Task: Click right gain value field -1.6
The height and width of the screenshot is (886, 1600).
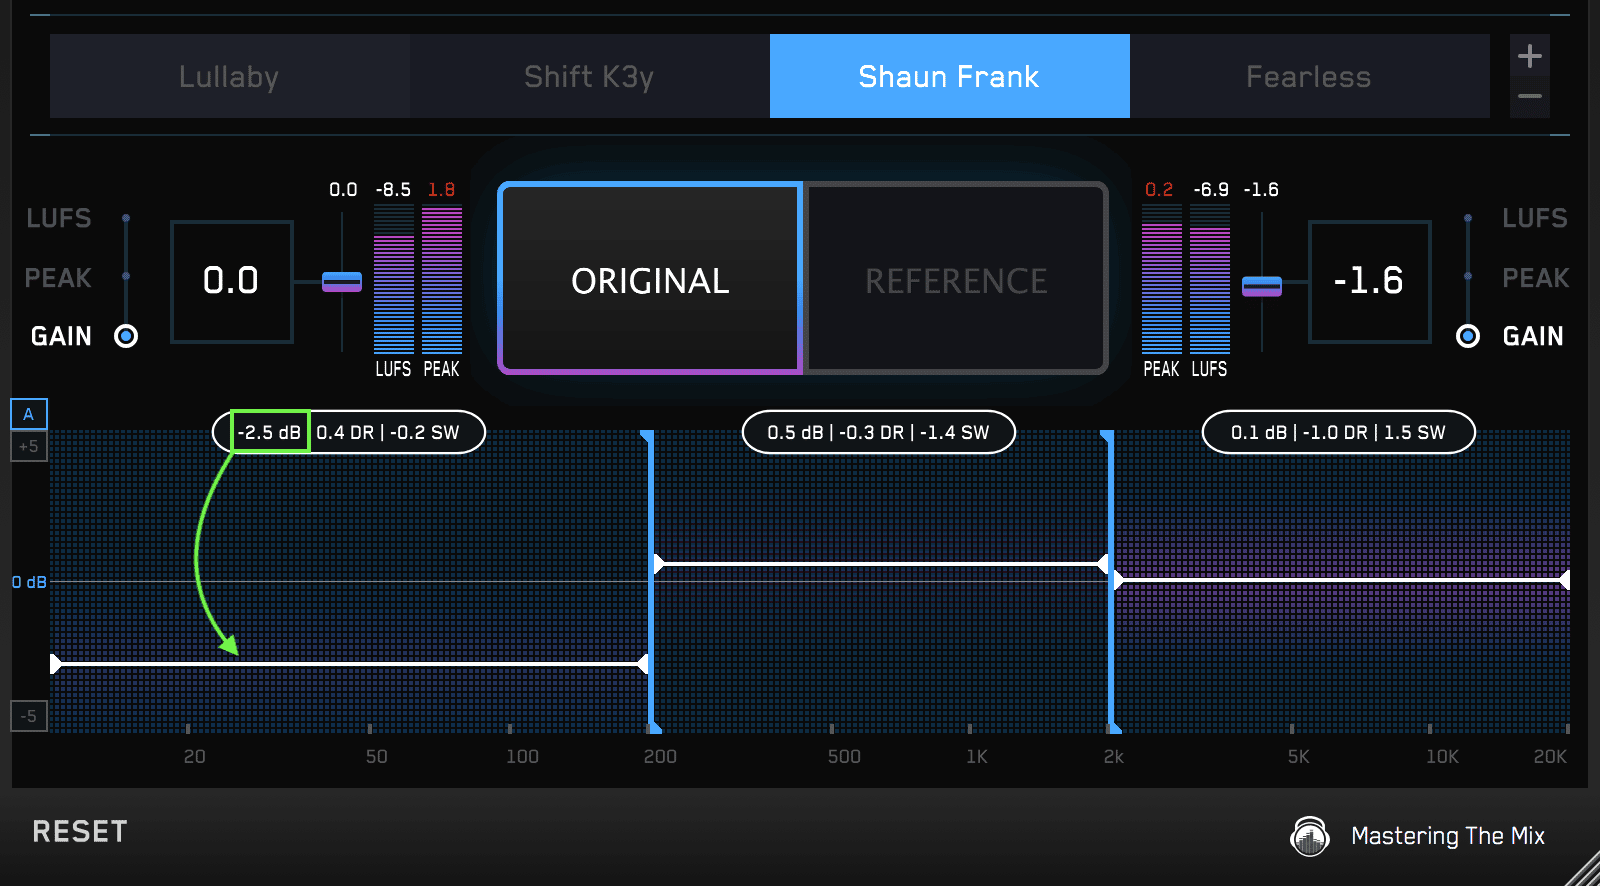Action: [1369, 281]
